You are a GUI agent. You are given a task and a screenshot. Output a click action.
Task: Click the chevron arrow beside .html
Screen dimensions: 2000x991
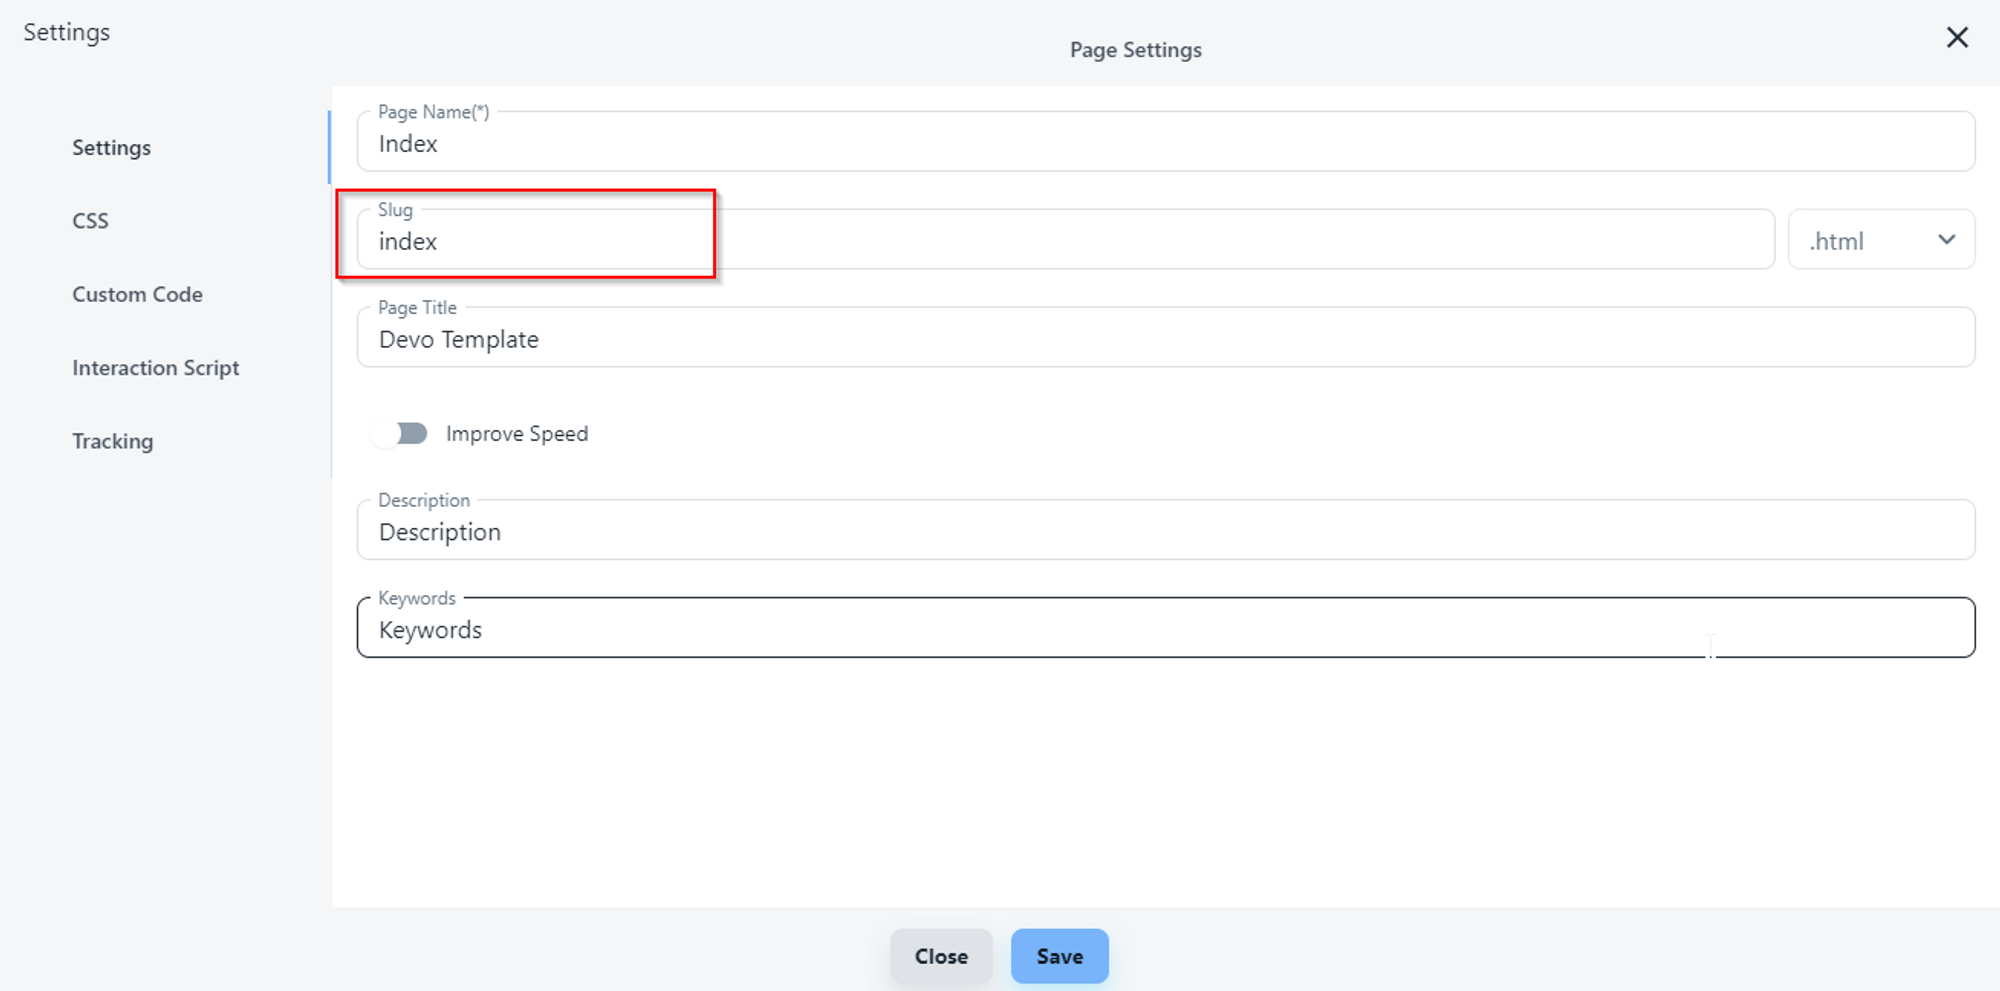(1946, 240)
